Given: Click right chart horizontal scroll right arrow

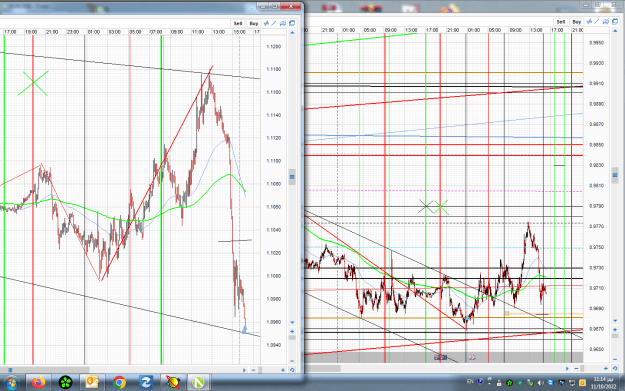Looking at the screenshot, I should coord(567,369).
